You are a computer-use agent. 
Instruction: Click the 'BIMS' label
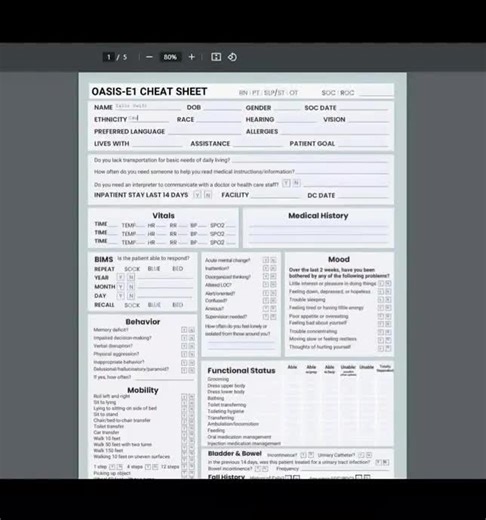(104, 259)
